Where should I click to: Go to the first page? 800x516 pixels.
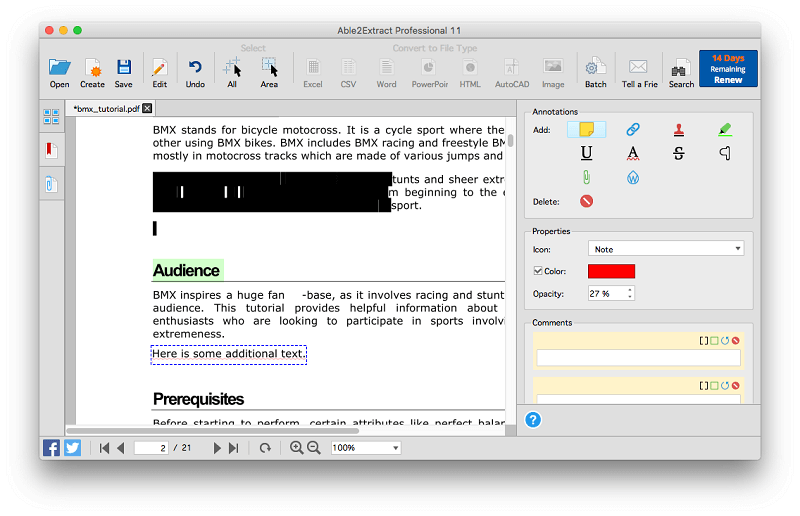[104, 448]
